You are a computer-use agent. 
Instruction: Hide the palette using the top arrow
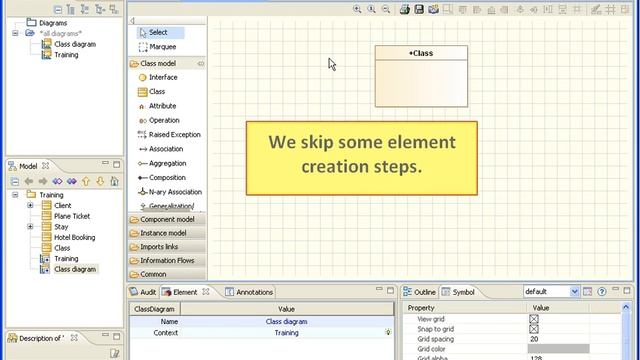coord(132,20)
